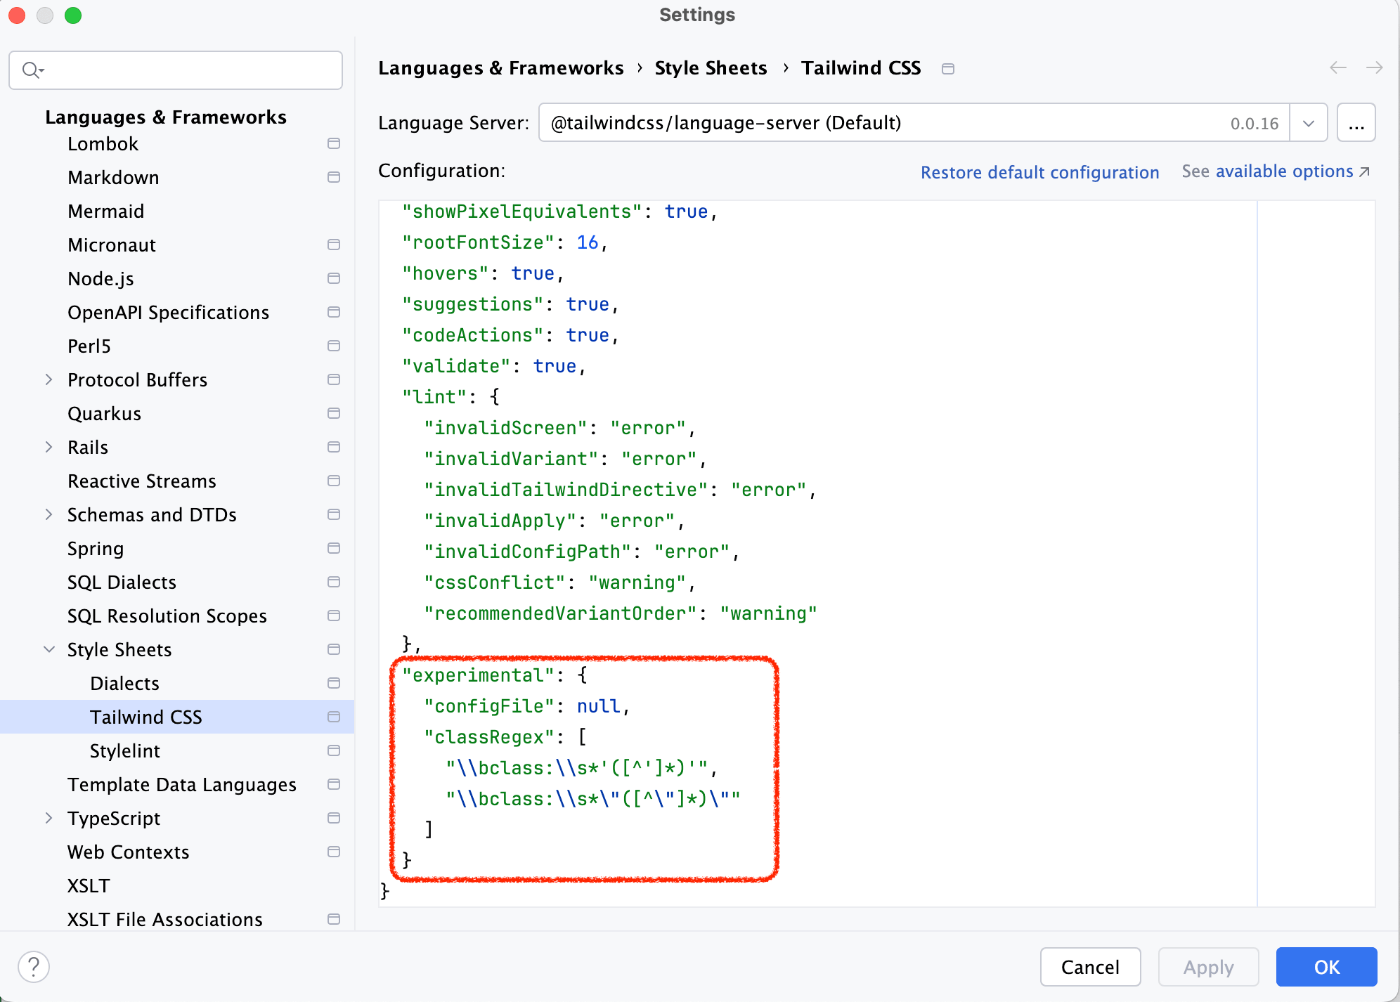The image size is (1400, 1002).
Task: Click the project-level icon next to OpenAPI Specifications
Action: [x=334, y=312]
